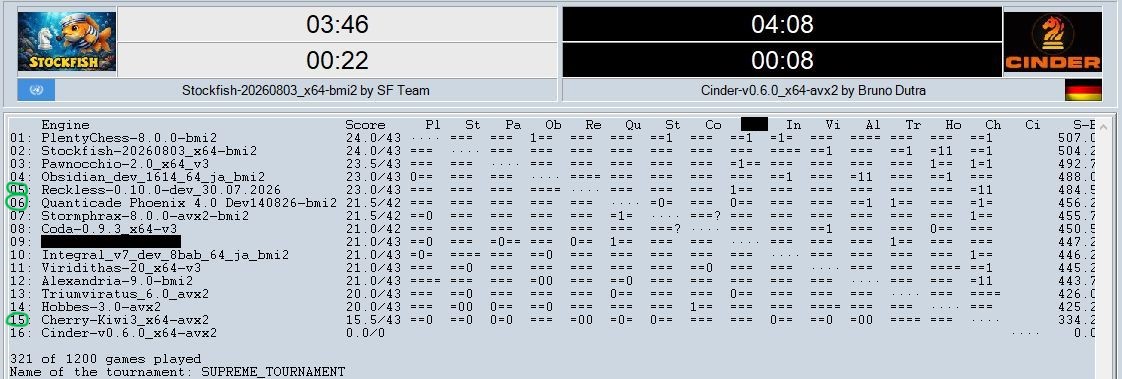The width and height of the screenshot is (1122, 379).
Task: Select engine row Hobbes-3.0-avx2
Action: point(551,307)
